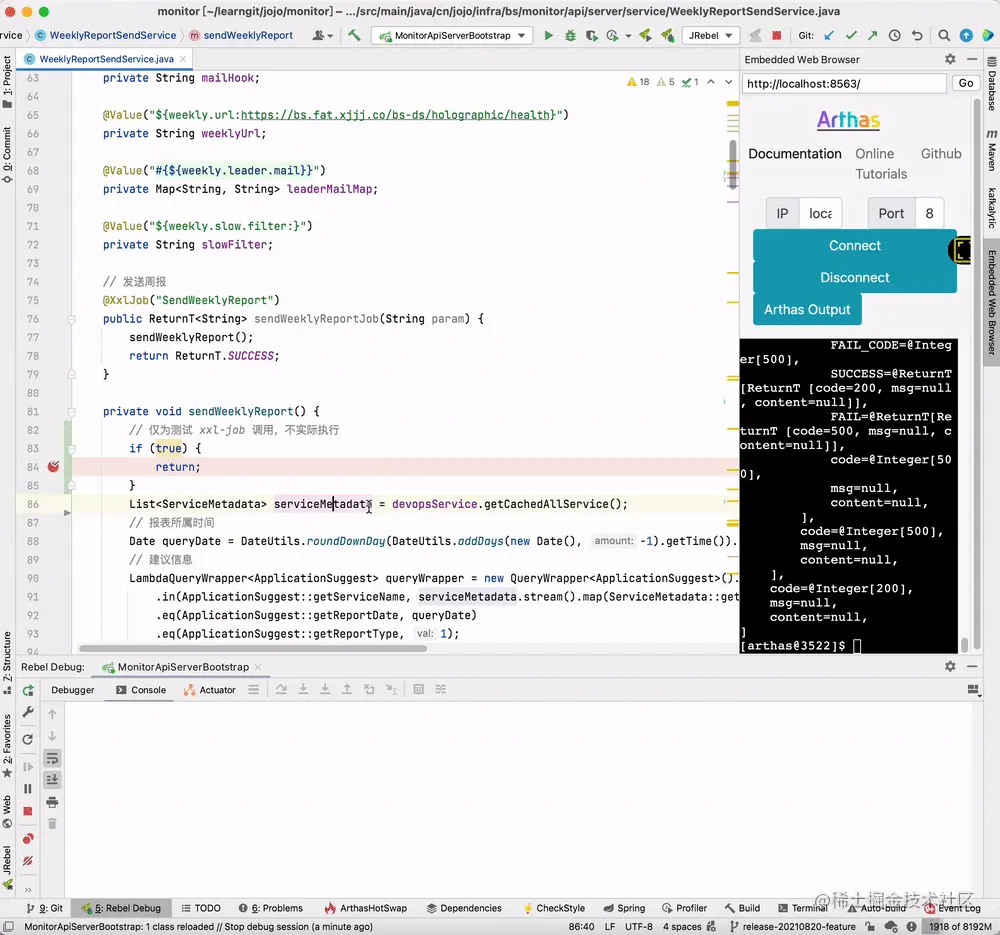Push commits with Git green arrow
This screenshot has height=935, width=1000.
tap(872, 36)
